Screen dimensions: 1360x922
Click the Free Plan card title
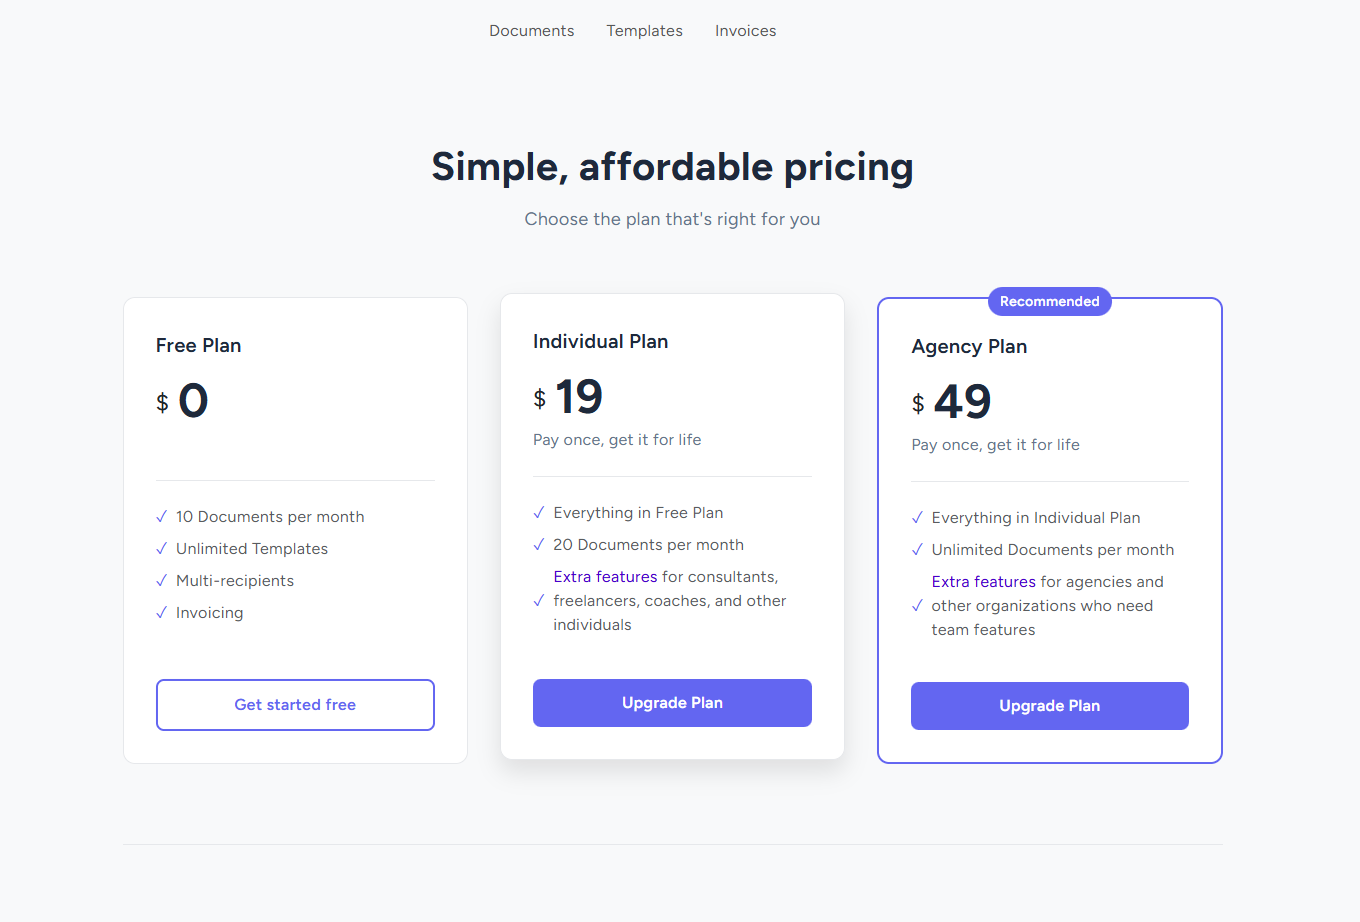coord(199,345)
